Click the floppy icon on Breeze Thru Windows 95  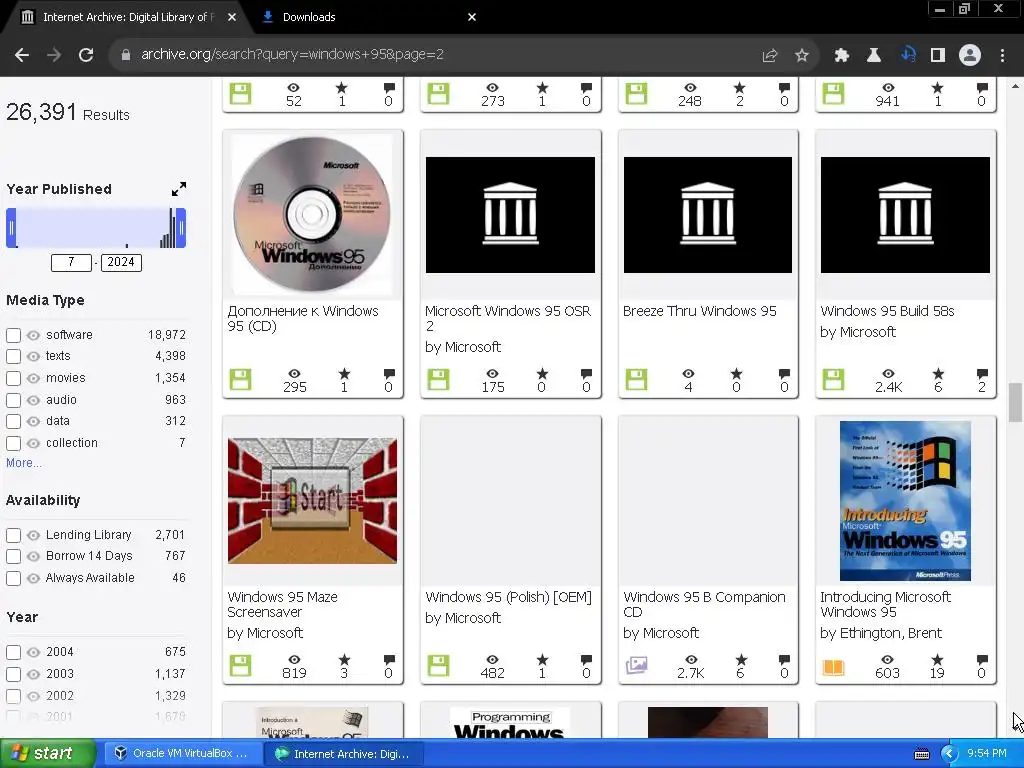click(x=636, y=379)
